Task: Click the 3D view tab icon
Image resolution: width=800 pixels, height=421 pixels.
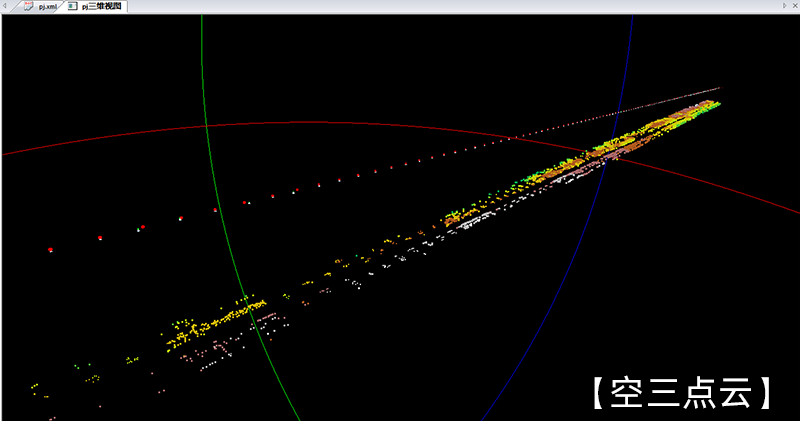Action: point(73,6)
